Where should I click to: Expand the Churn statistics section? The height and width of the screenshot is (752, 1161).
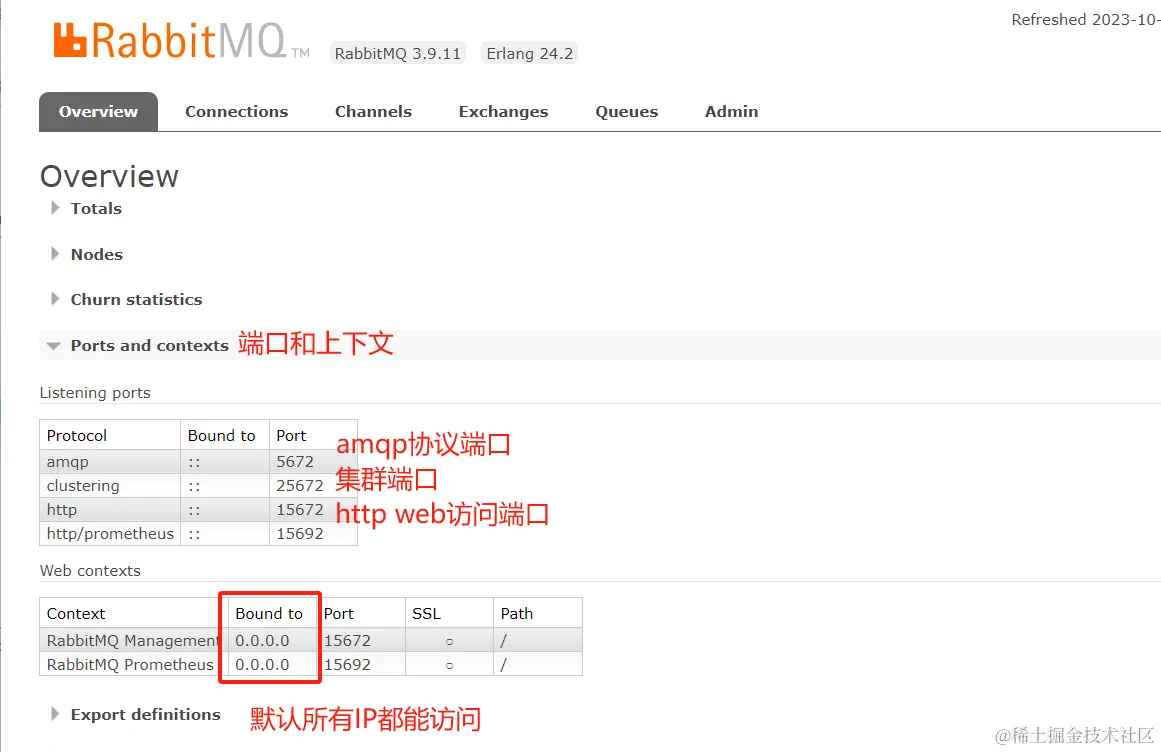pos(127,300)
